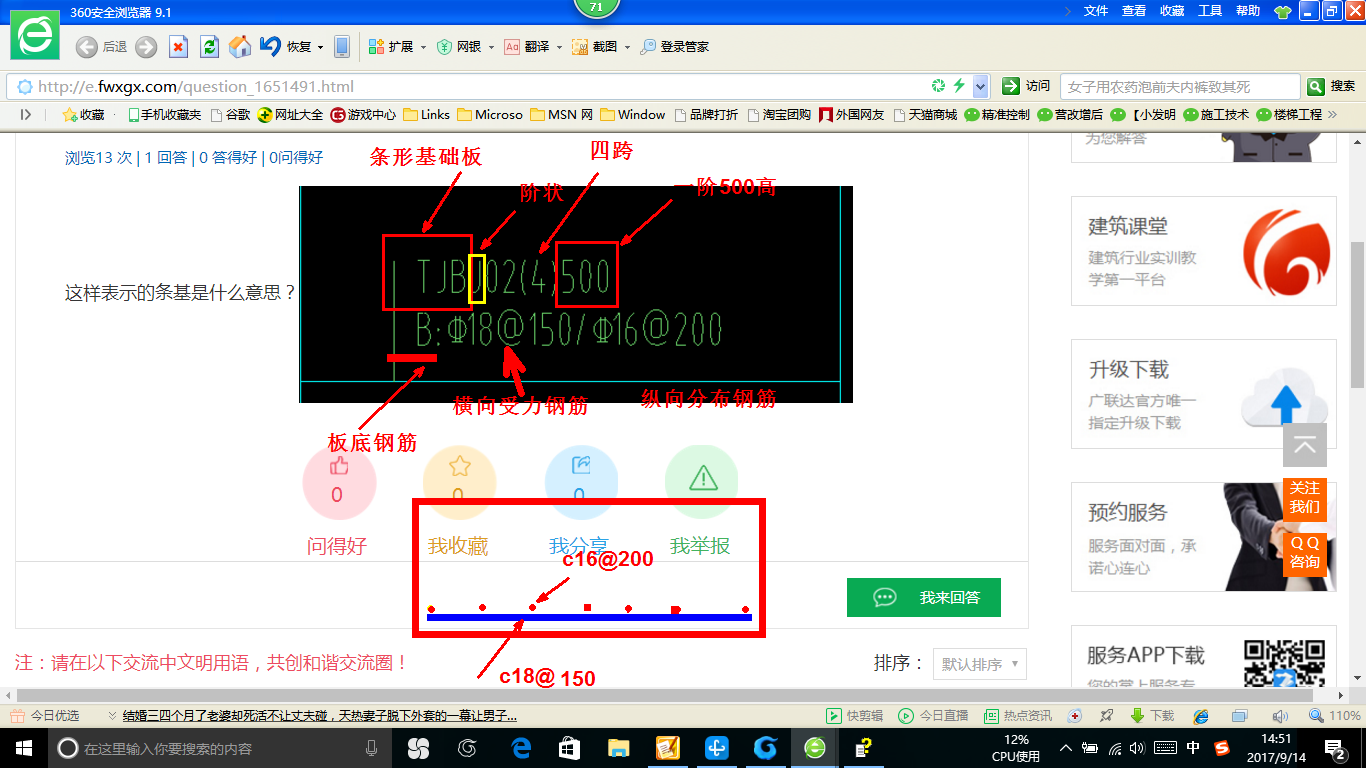Open the skin t-shirt icon
The image size is (1366, 768).
point(1282,12)
